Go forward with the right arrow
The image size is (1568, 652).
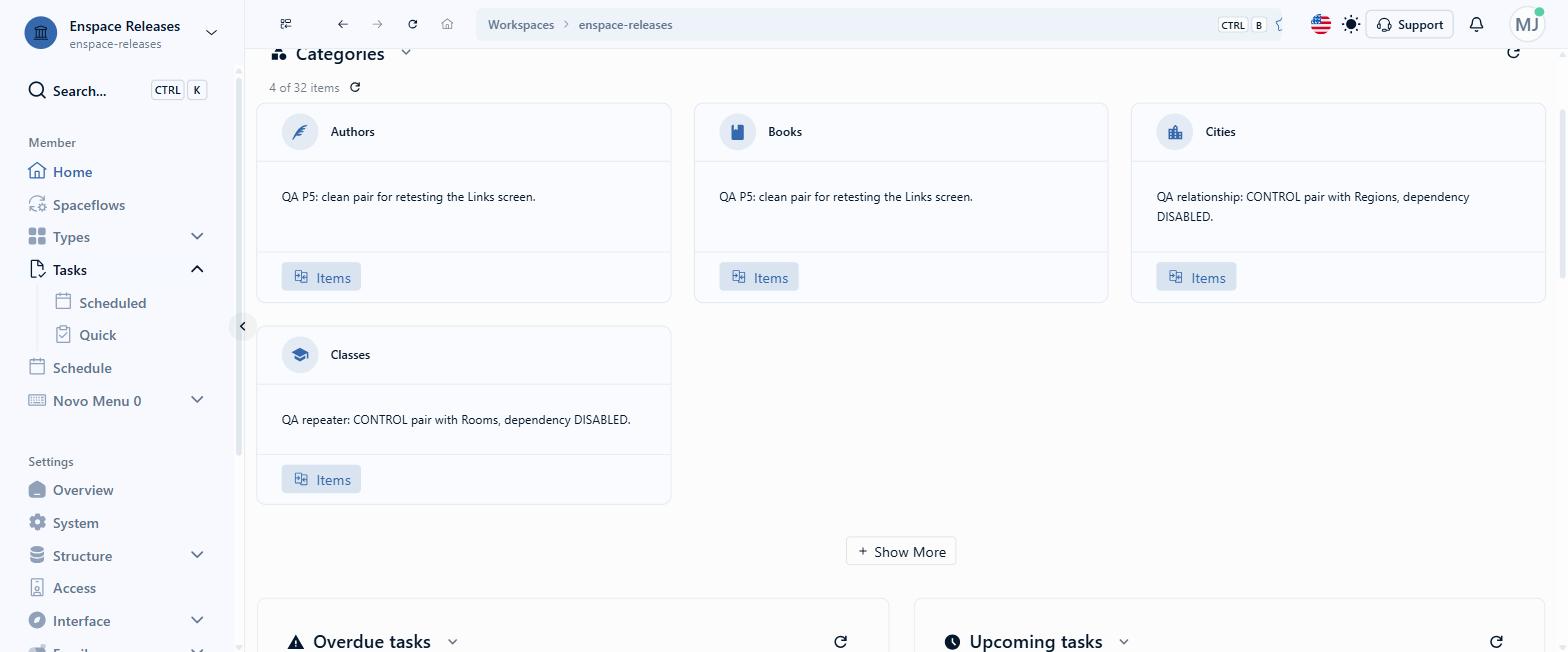point(377,24)
